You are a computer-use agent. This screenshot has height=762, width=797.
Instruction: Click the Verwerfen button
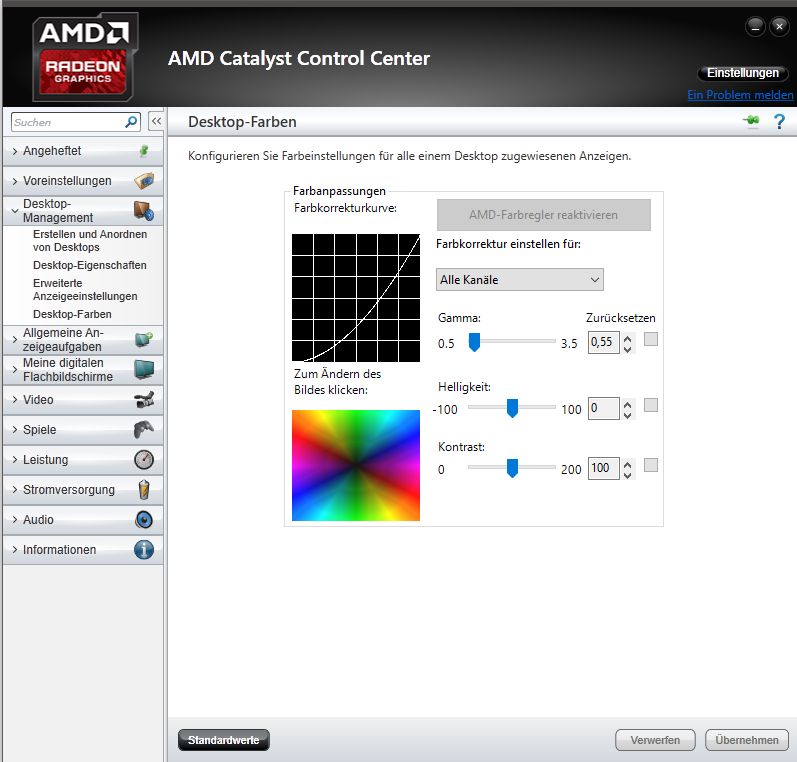pos(655,740)
